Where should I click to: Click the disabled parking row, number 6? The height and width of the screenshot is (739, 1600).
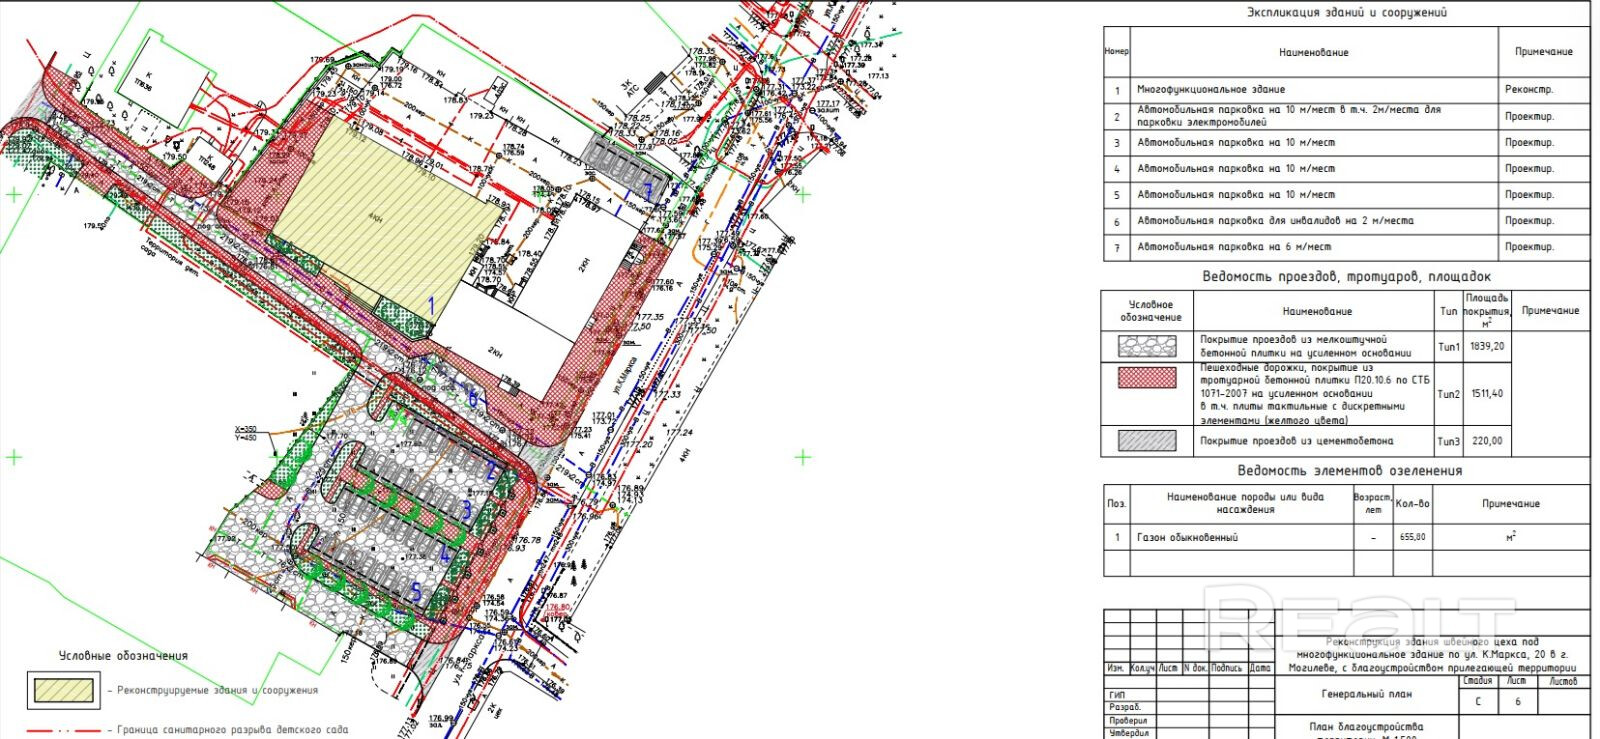pyautogui.click(x=1314, y=221)
